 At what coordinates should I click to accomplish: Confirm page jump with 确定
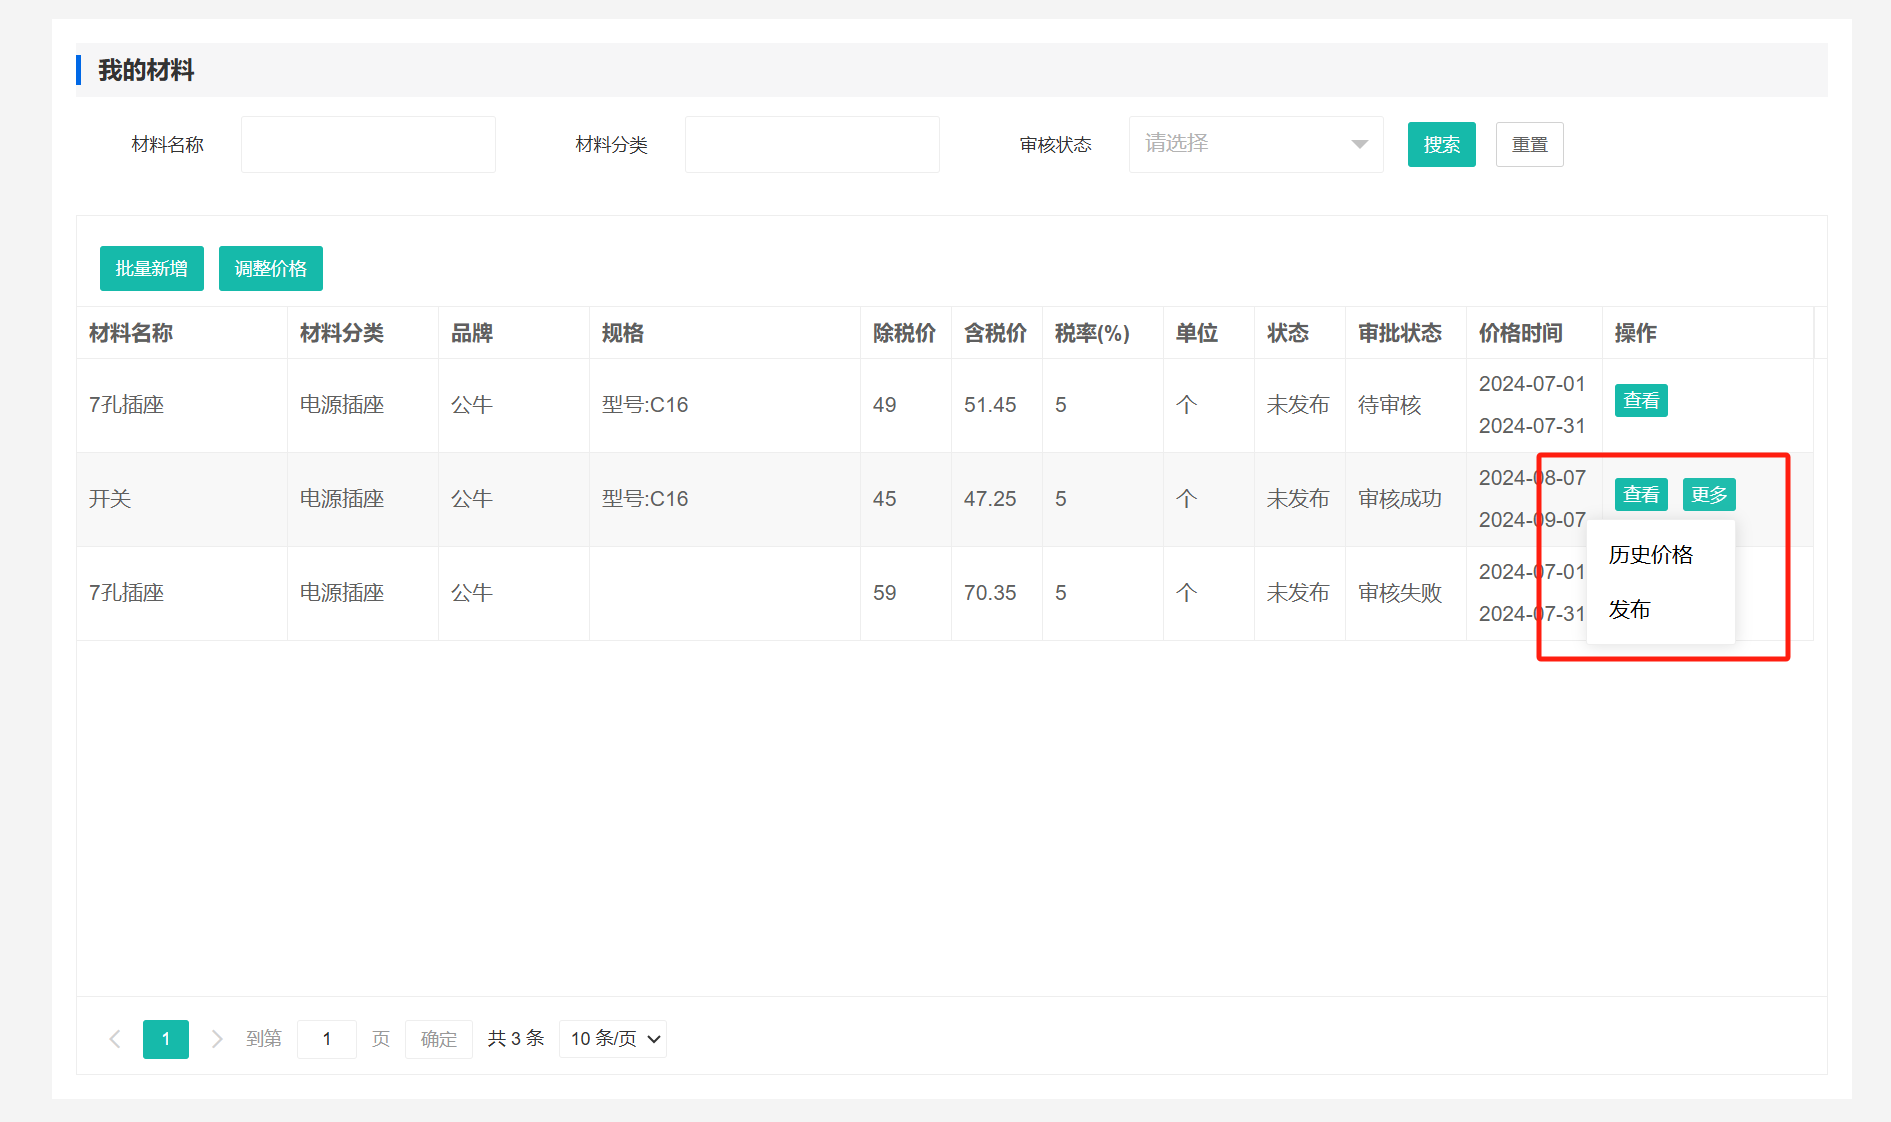(x=439, y=1039)
